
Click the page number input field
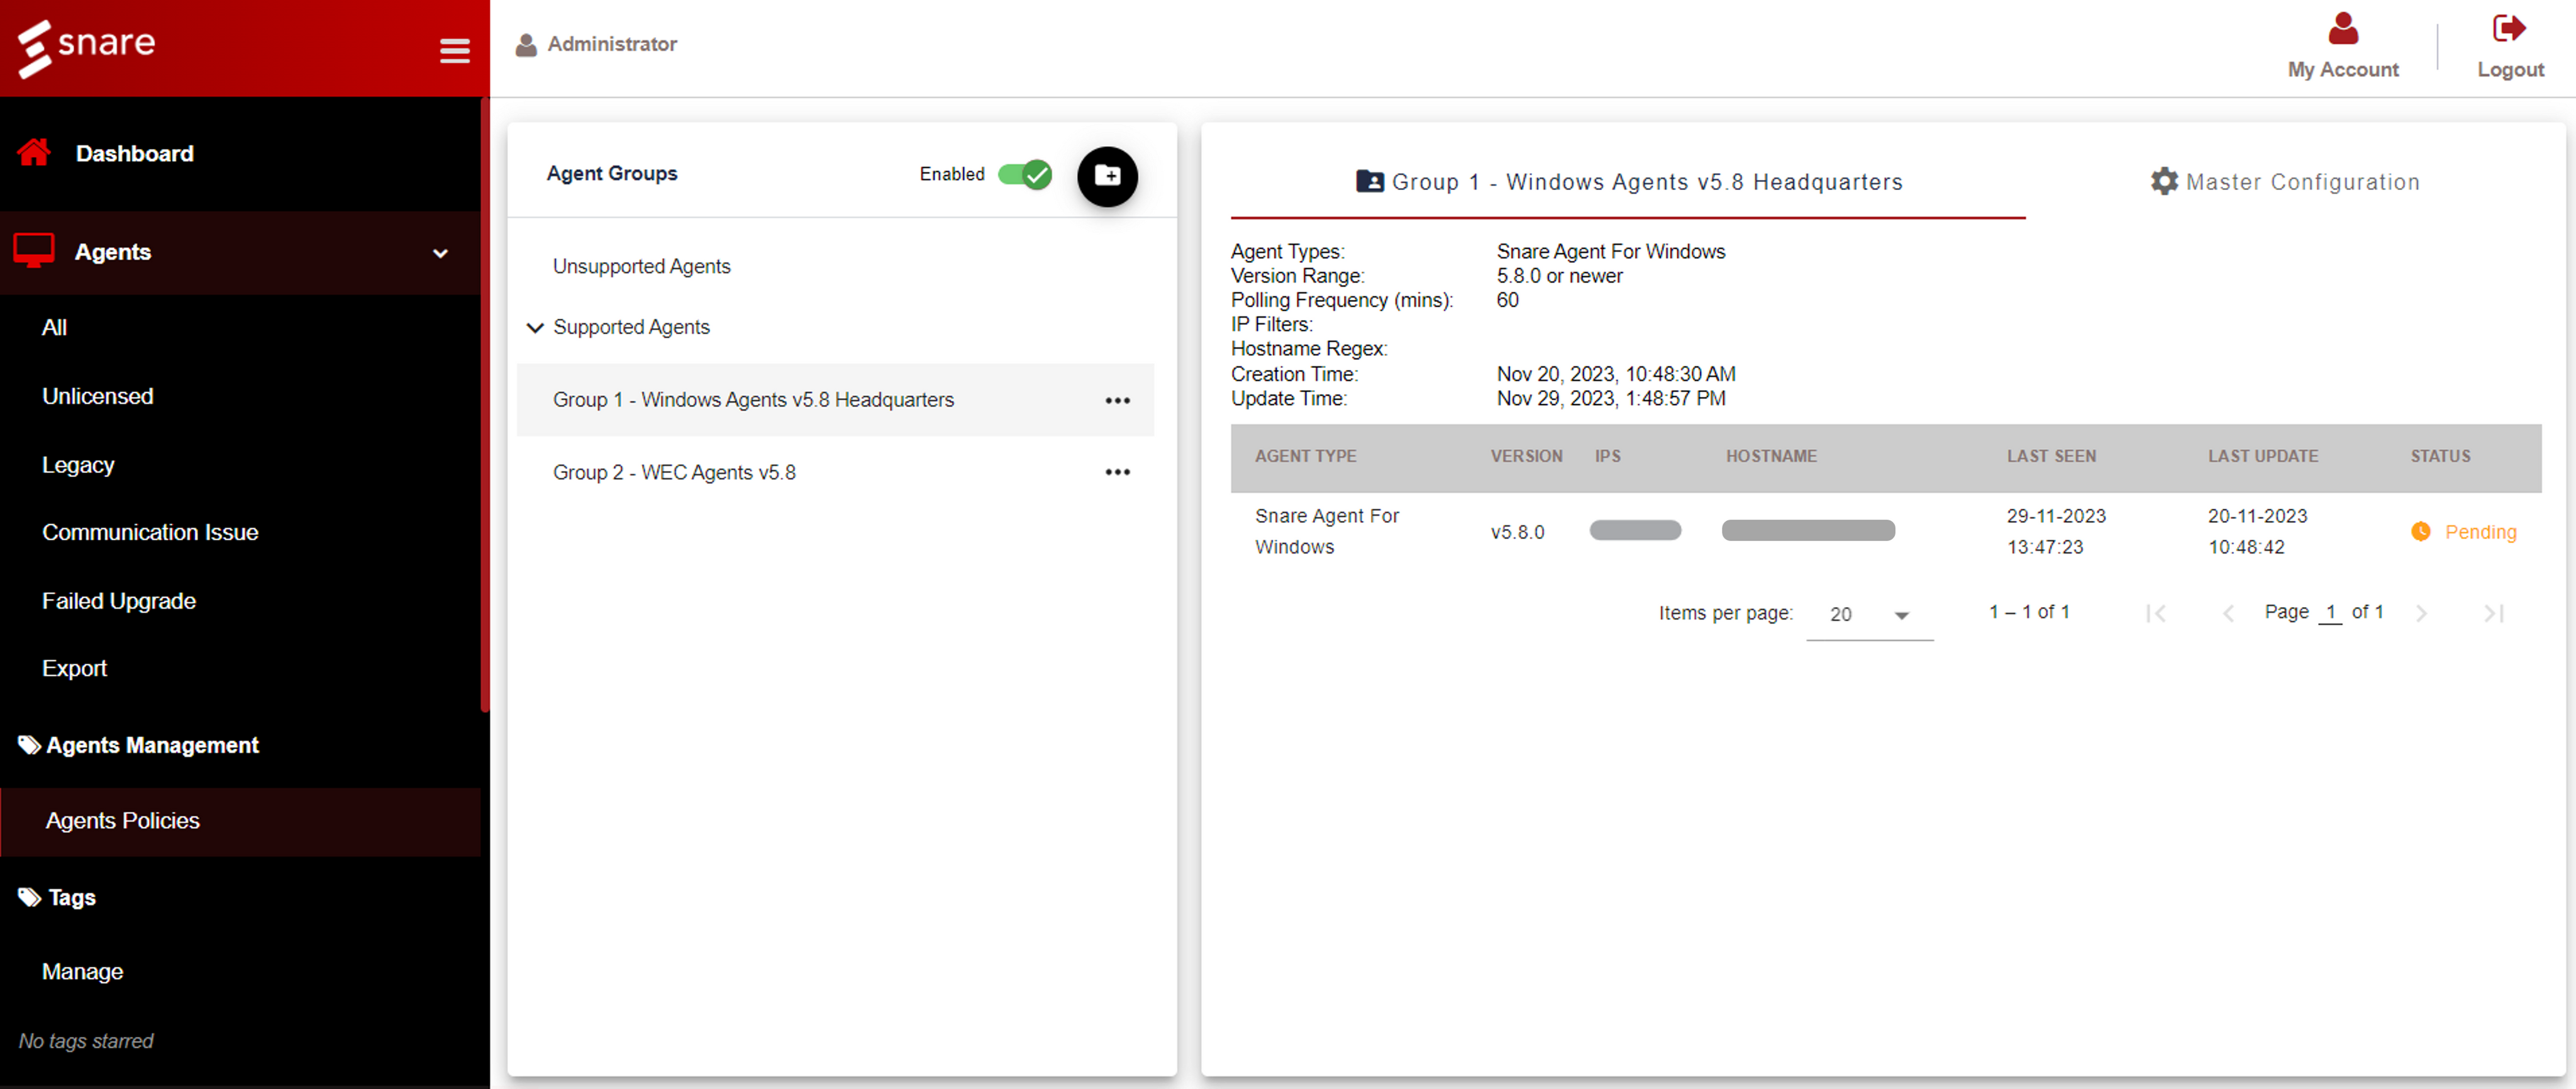point(2330,612)
